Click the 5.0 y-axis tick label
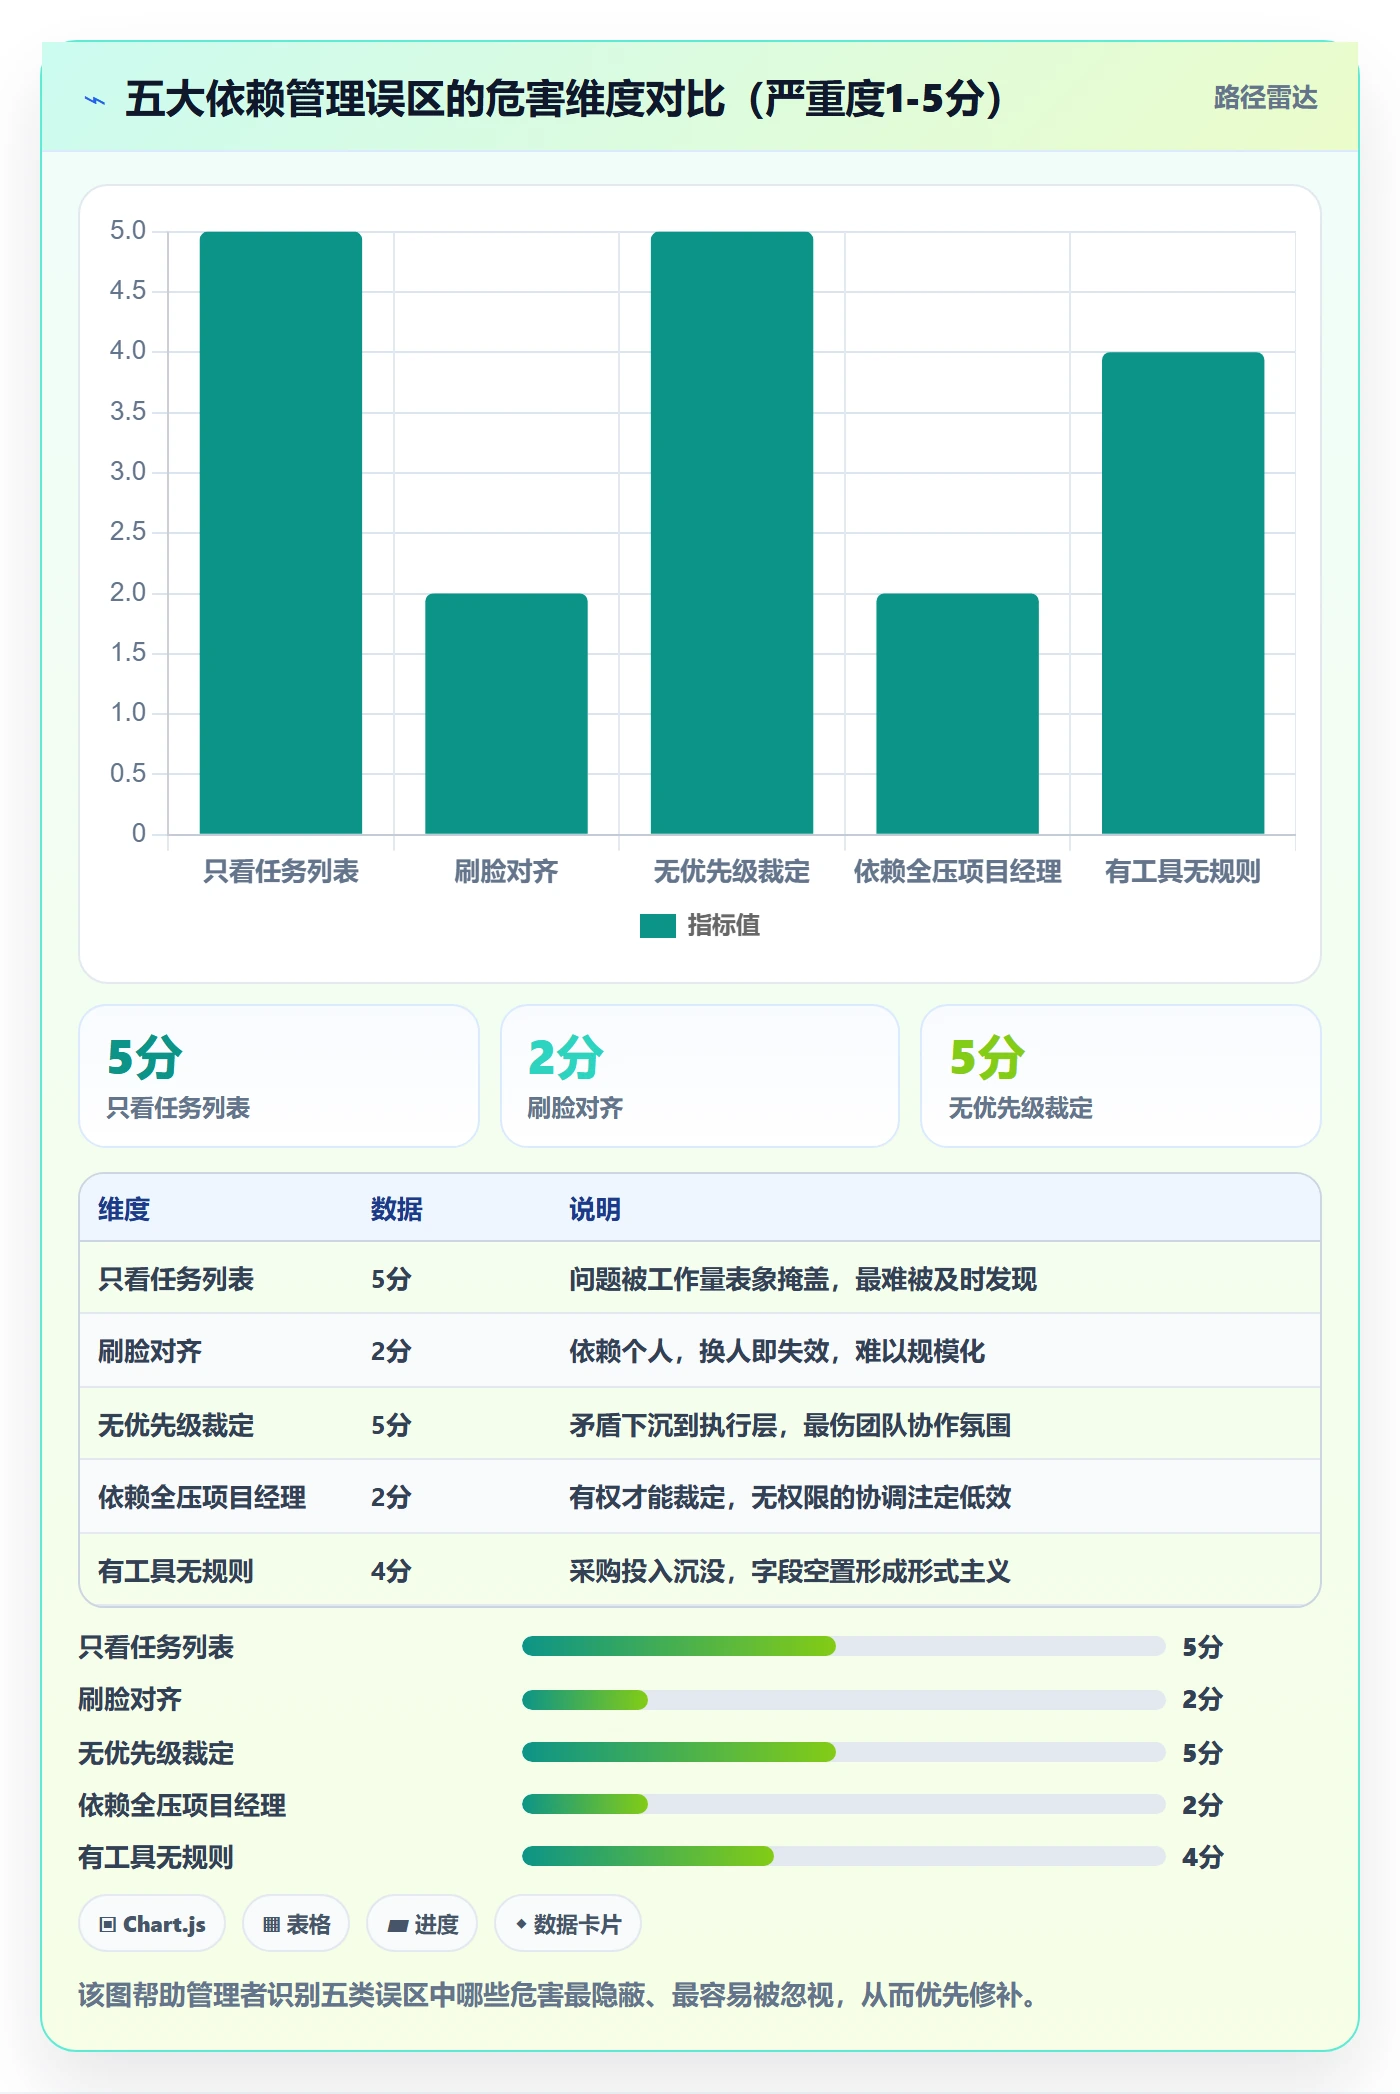The width and height of the screenshot is (1400, 2094). point(128,231)
